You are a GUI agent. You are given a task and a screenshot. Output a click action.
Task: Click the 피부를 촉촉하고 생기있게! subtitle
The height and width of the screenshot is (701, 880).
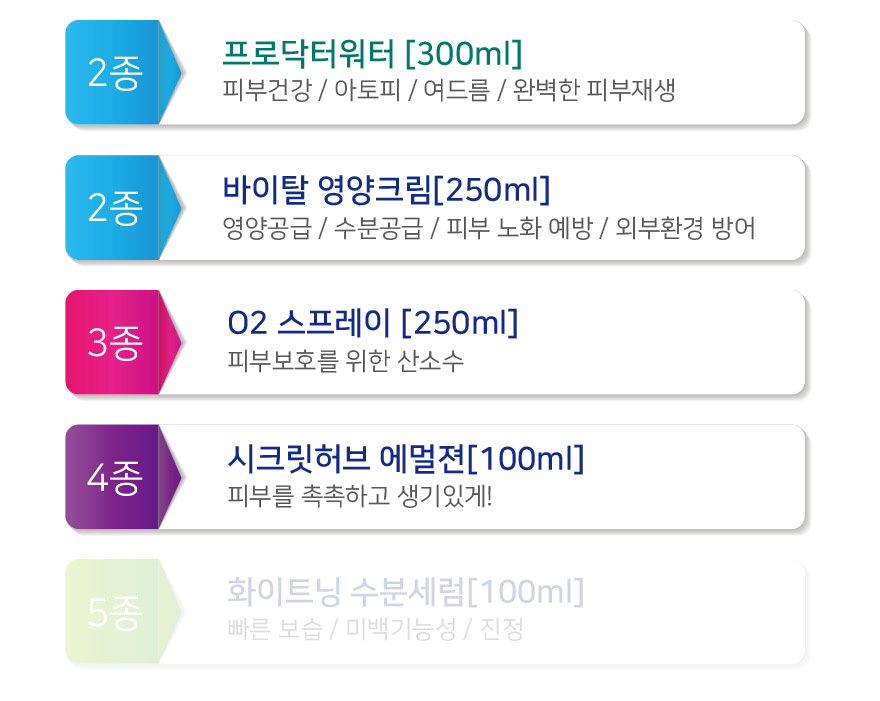click(x=360, y=496)
